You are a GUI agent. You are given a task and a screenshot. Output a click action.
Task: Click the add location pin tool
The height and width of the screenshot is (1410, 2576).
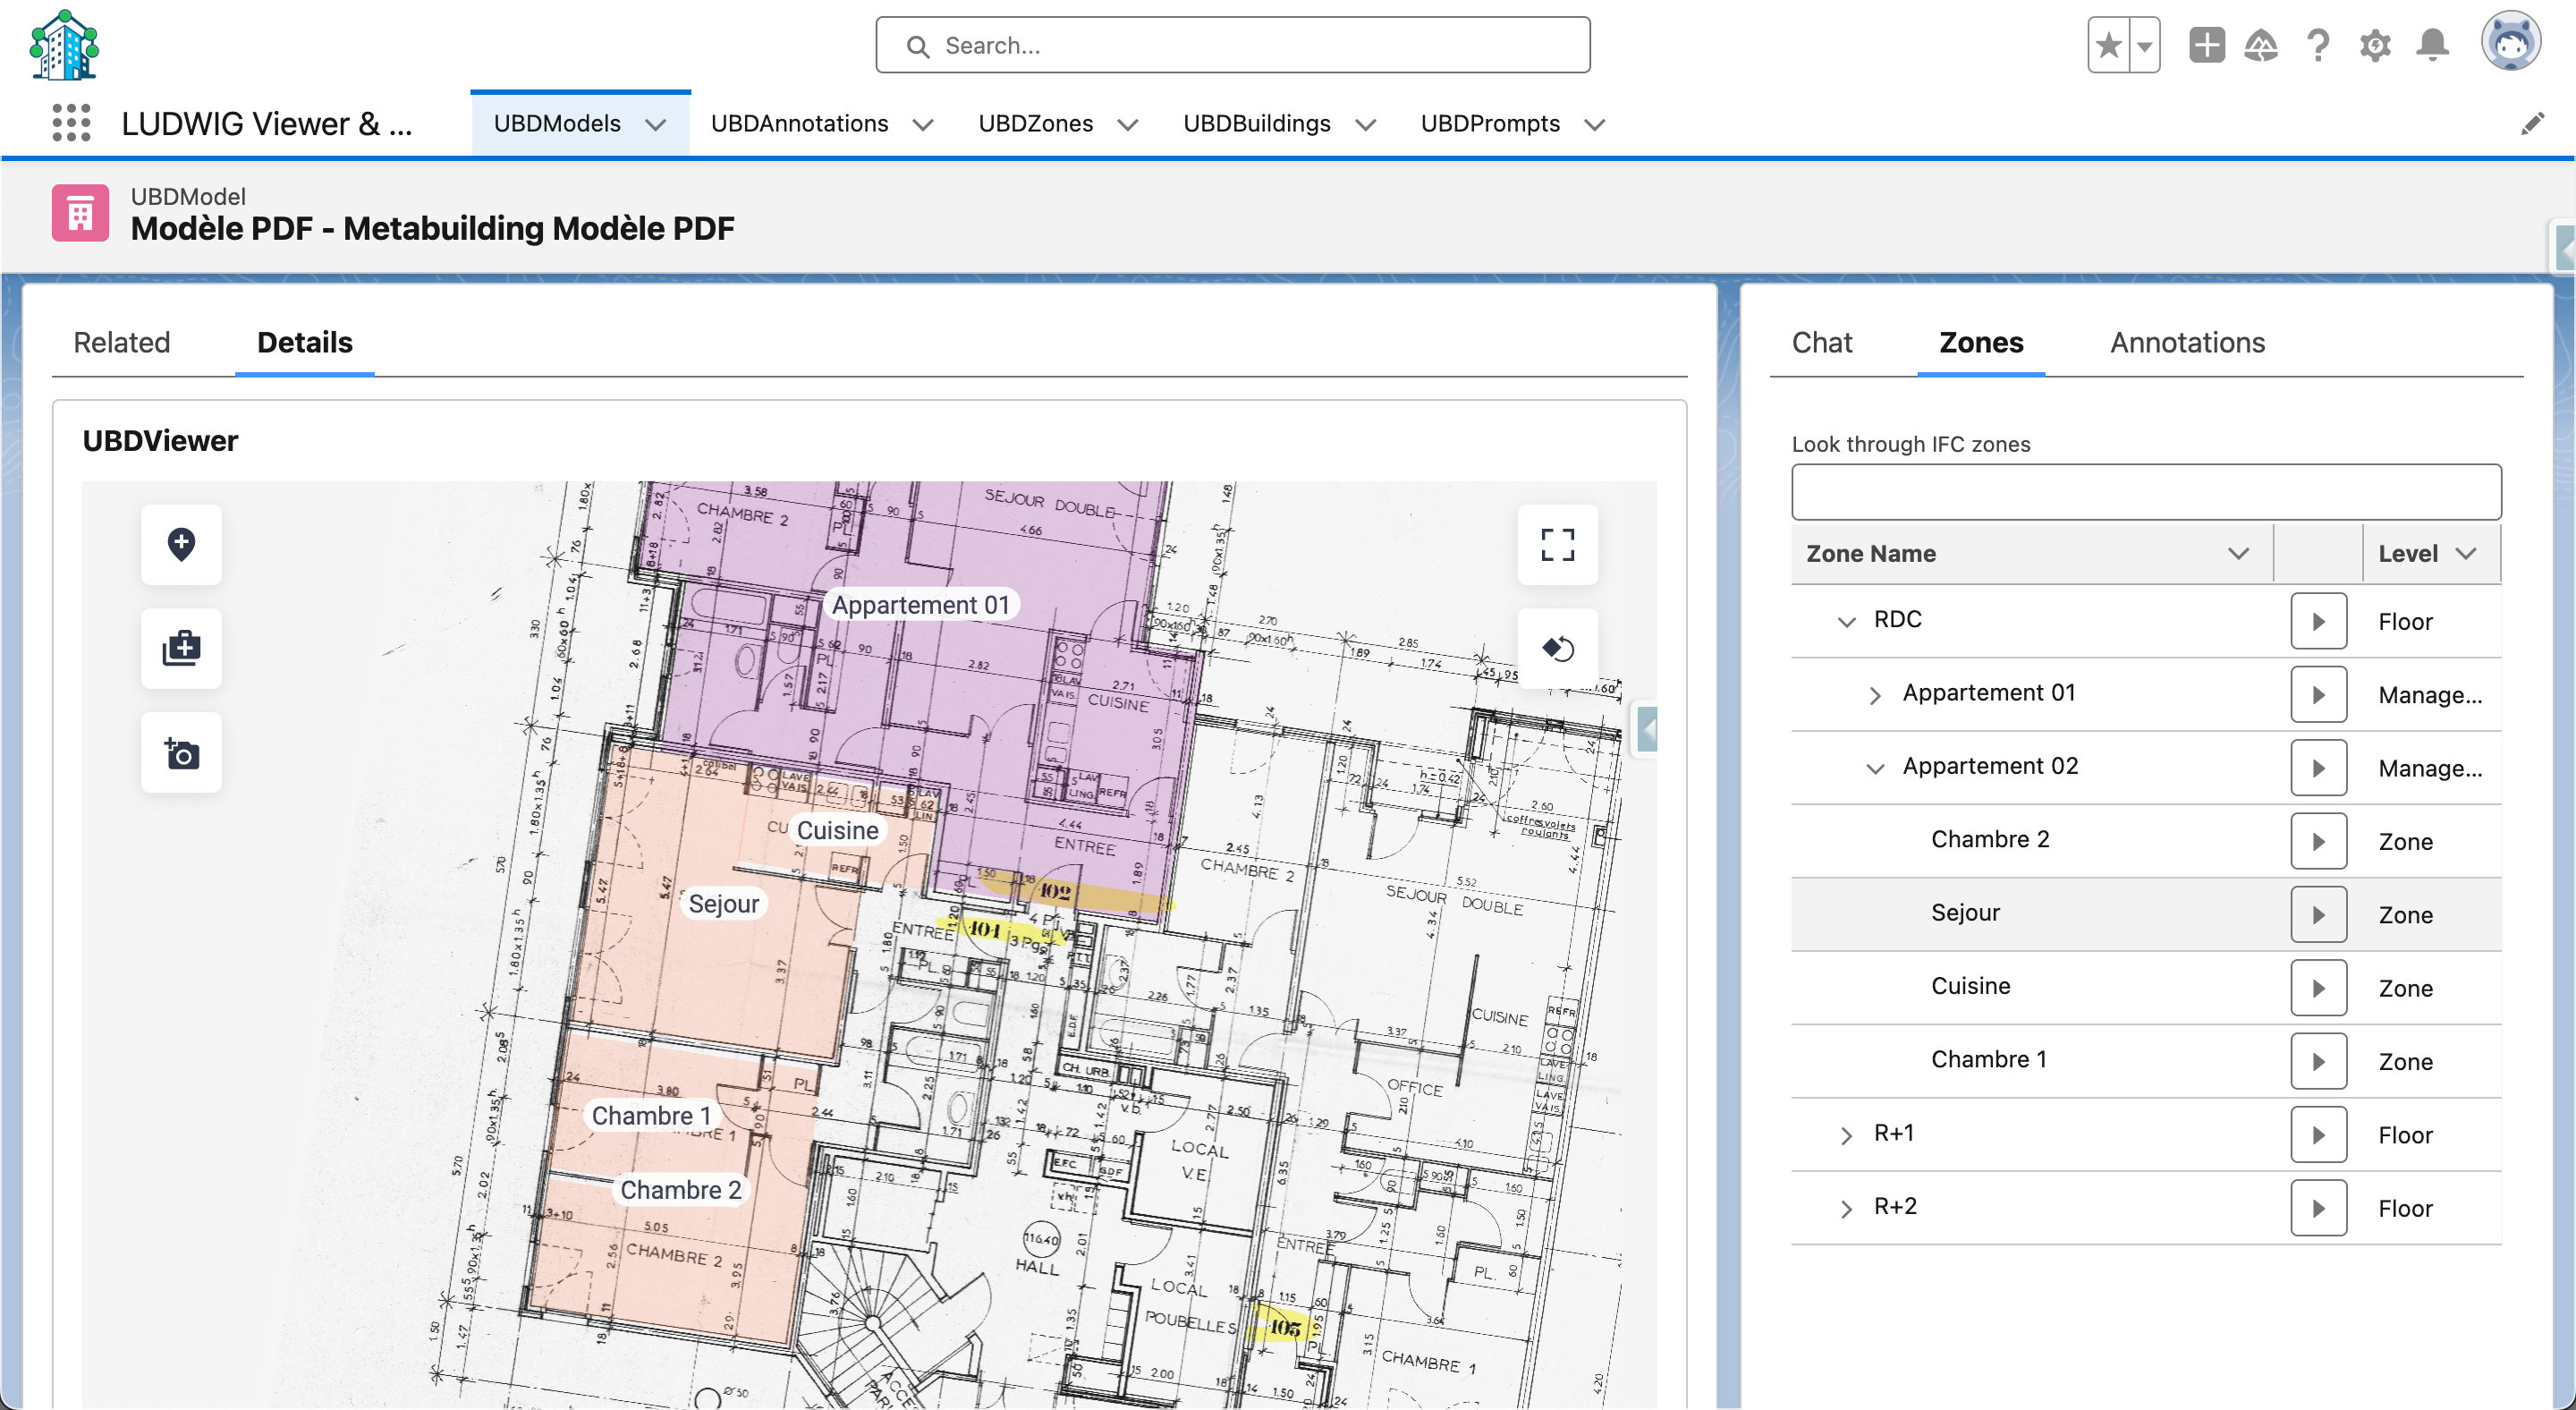181,544
